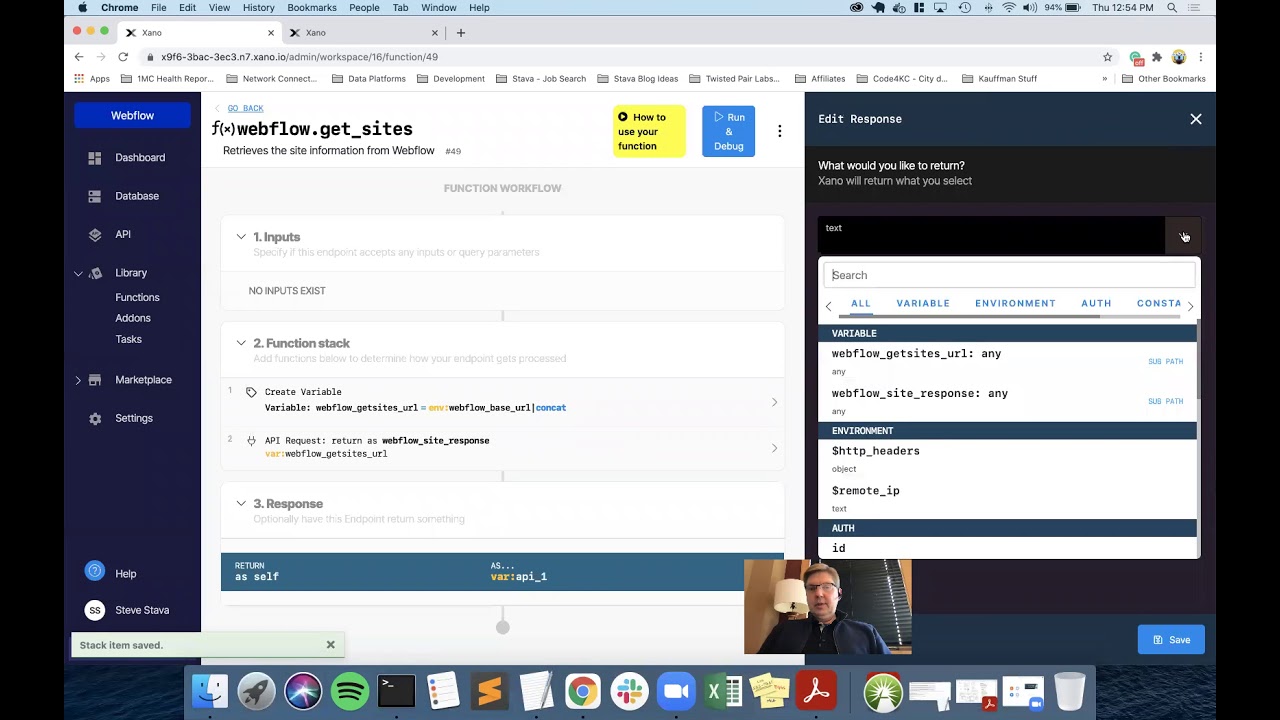The image size is (1280, 720).
Task: Slide filter tabs right with arrow
Action: (1190, 306)
